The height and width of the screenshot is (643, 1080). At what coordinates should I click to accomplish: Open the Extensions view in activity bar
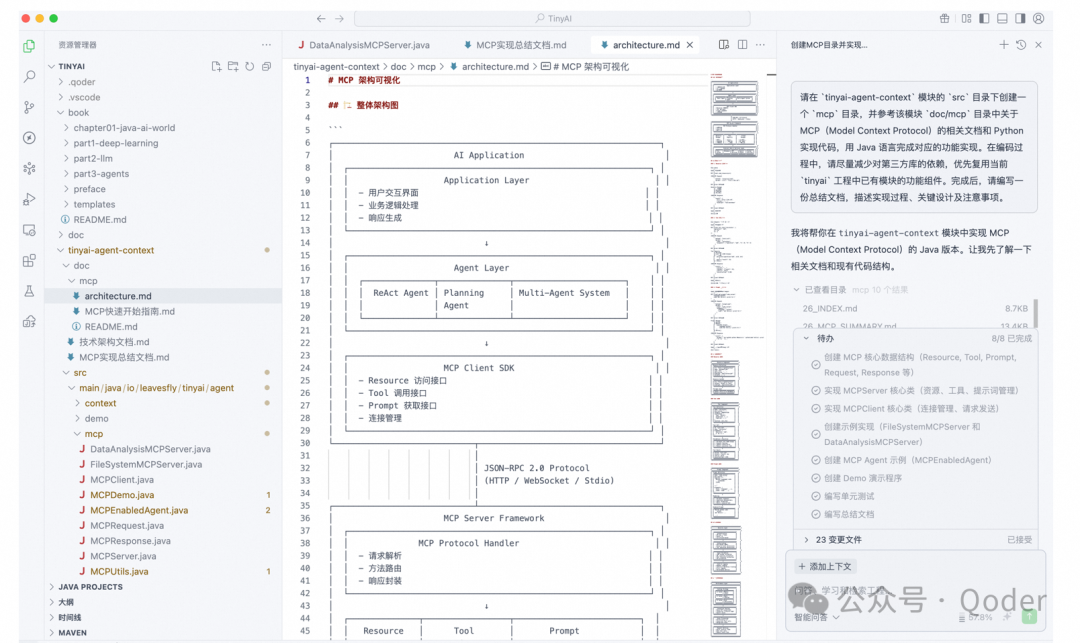[x=29, y=261]
